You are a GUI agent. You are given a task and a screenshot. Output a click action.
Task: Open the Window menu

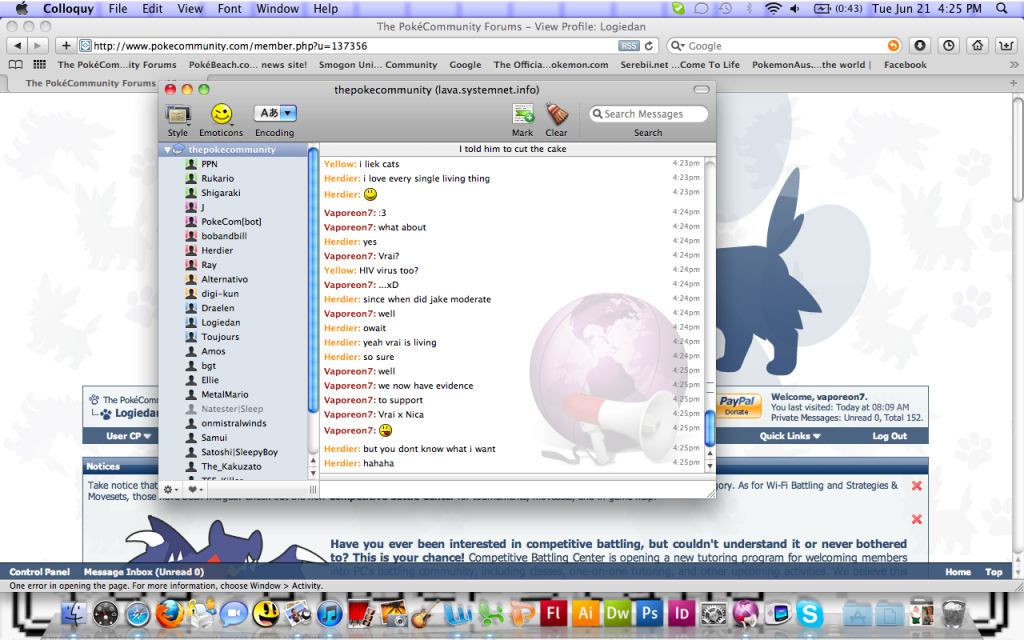point(278,8)
